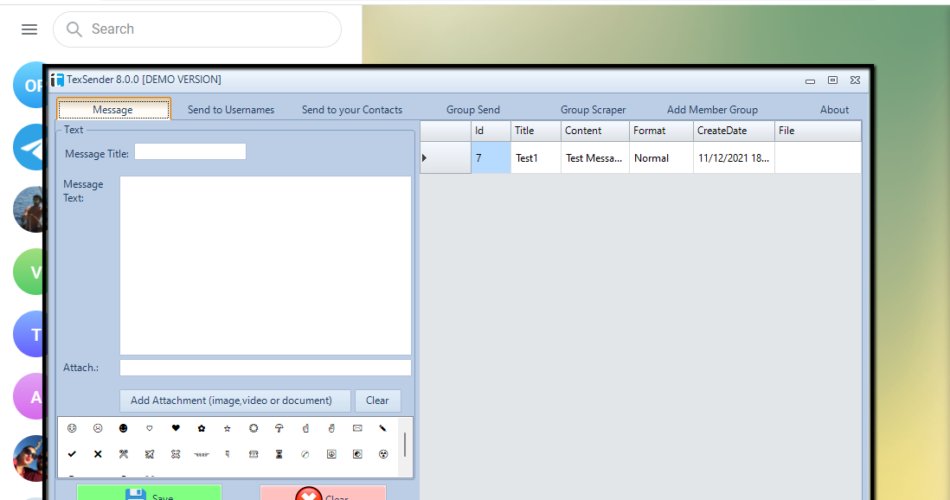Open the Group Scraper tab
950x500 pixels.
[x=593, y=110]
